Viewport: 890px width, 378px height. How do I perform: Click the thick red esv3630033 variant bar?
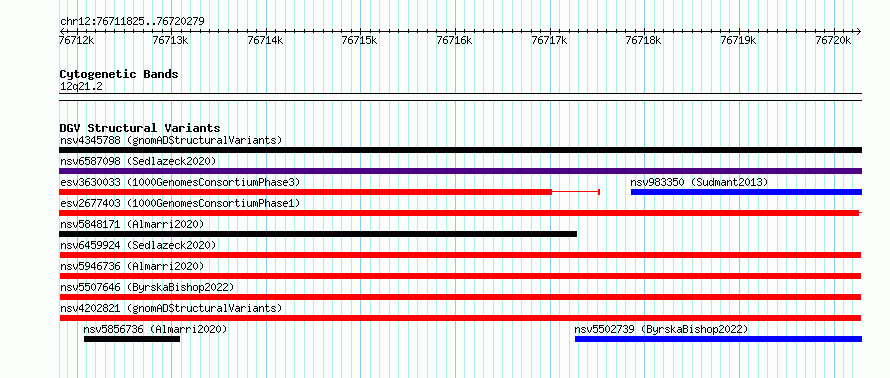click(x=305, y=192)
